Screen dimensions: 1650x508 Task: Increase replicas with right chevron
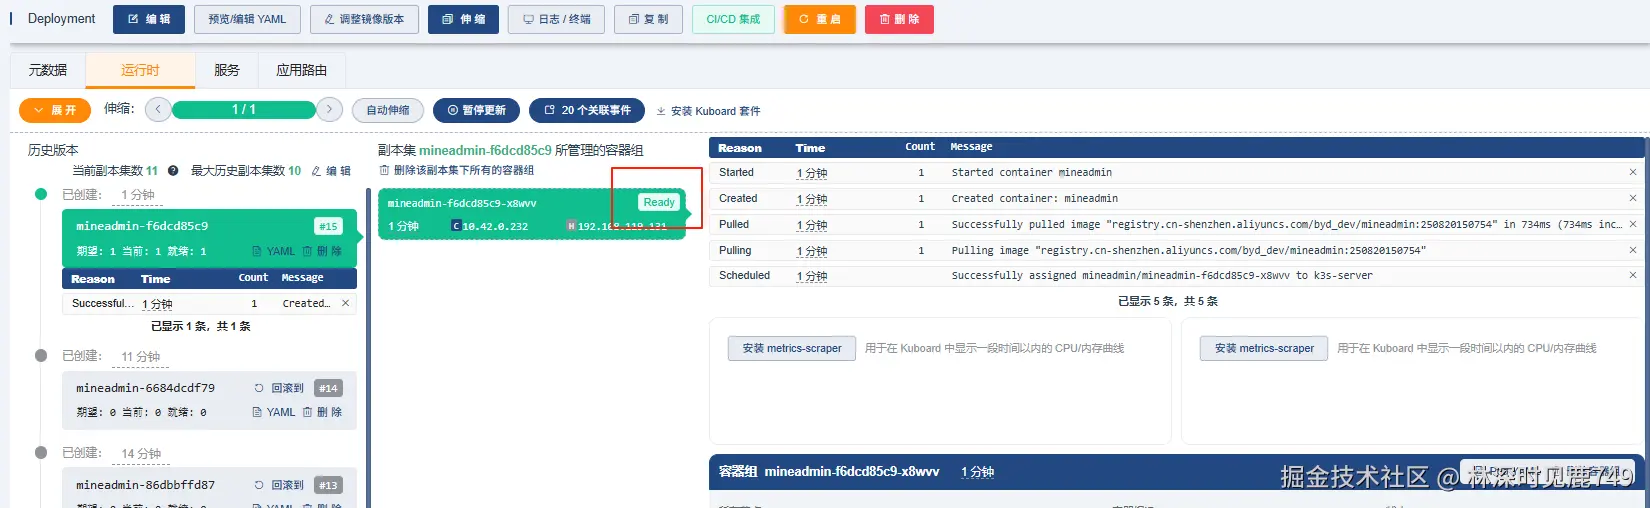[330, 110]
